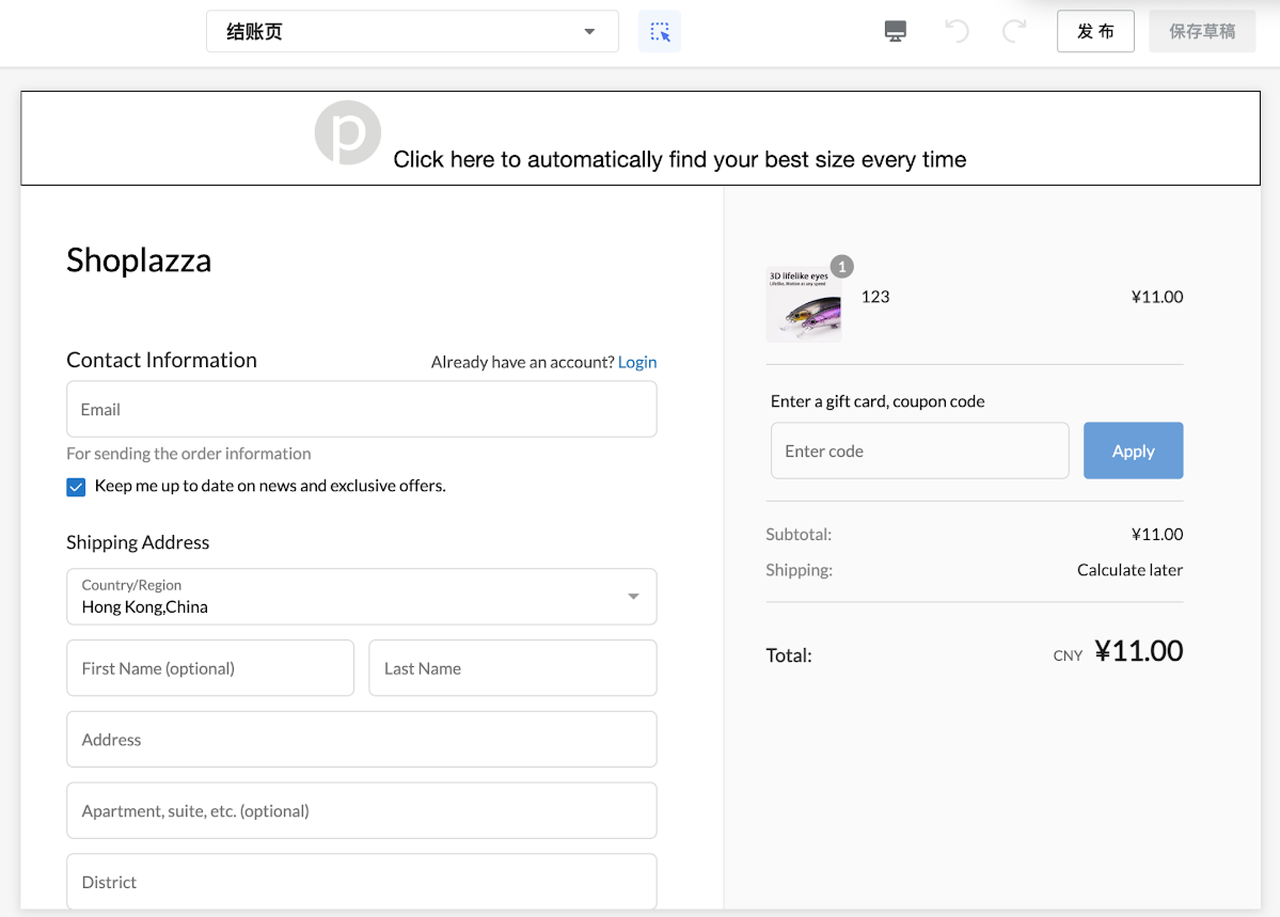Click the undo arrow icon
This screenshot has height=917, width=1280.
coord(957,32)
